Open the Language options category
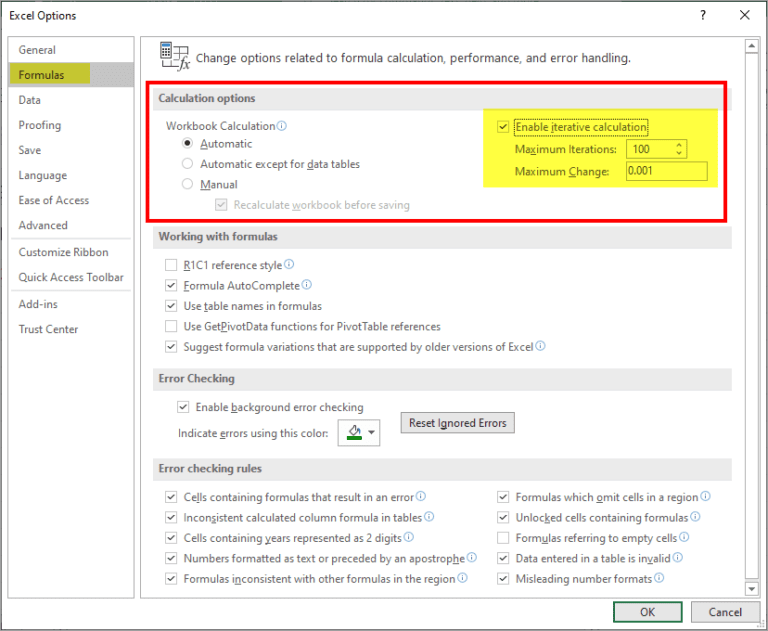This screenshot has height=631, width=768. [x=71, y=175]
